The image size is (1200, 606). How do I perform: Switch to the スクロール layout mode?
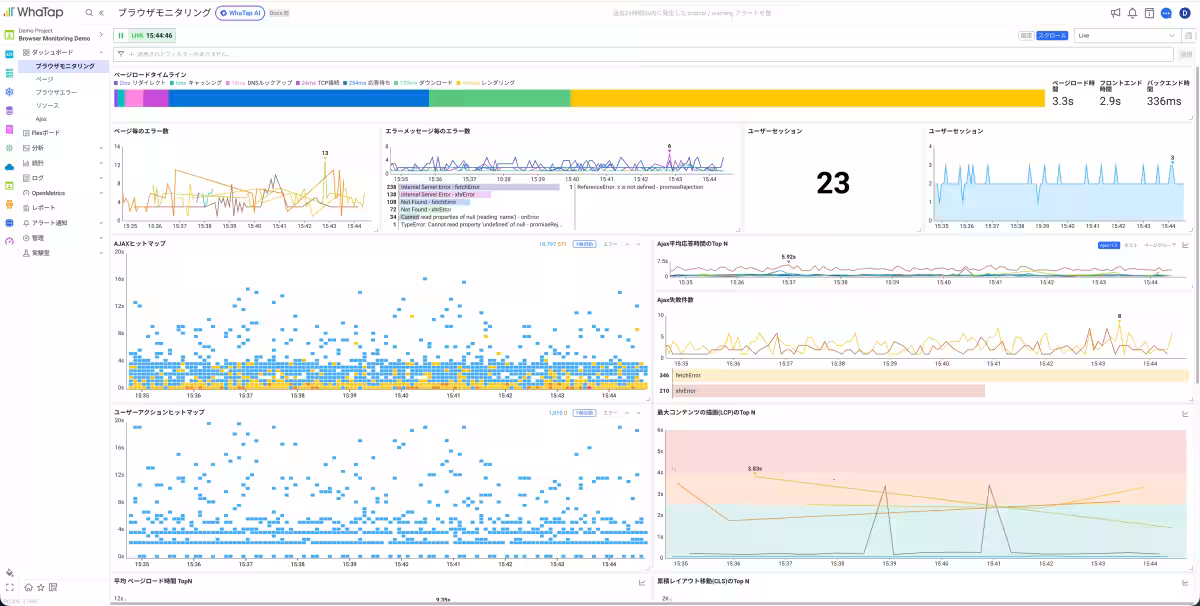tap(1052, 35)
